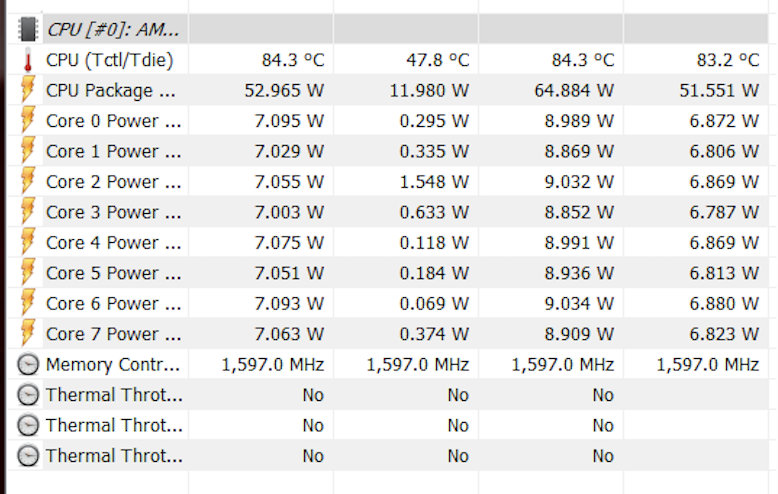Click the 52.965 W CPU Package current value
Image resolution: width=778 pixels, height=494 pixels.
(x=284, y=90)
